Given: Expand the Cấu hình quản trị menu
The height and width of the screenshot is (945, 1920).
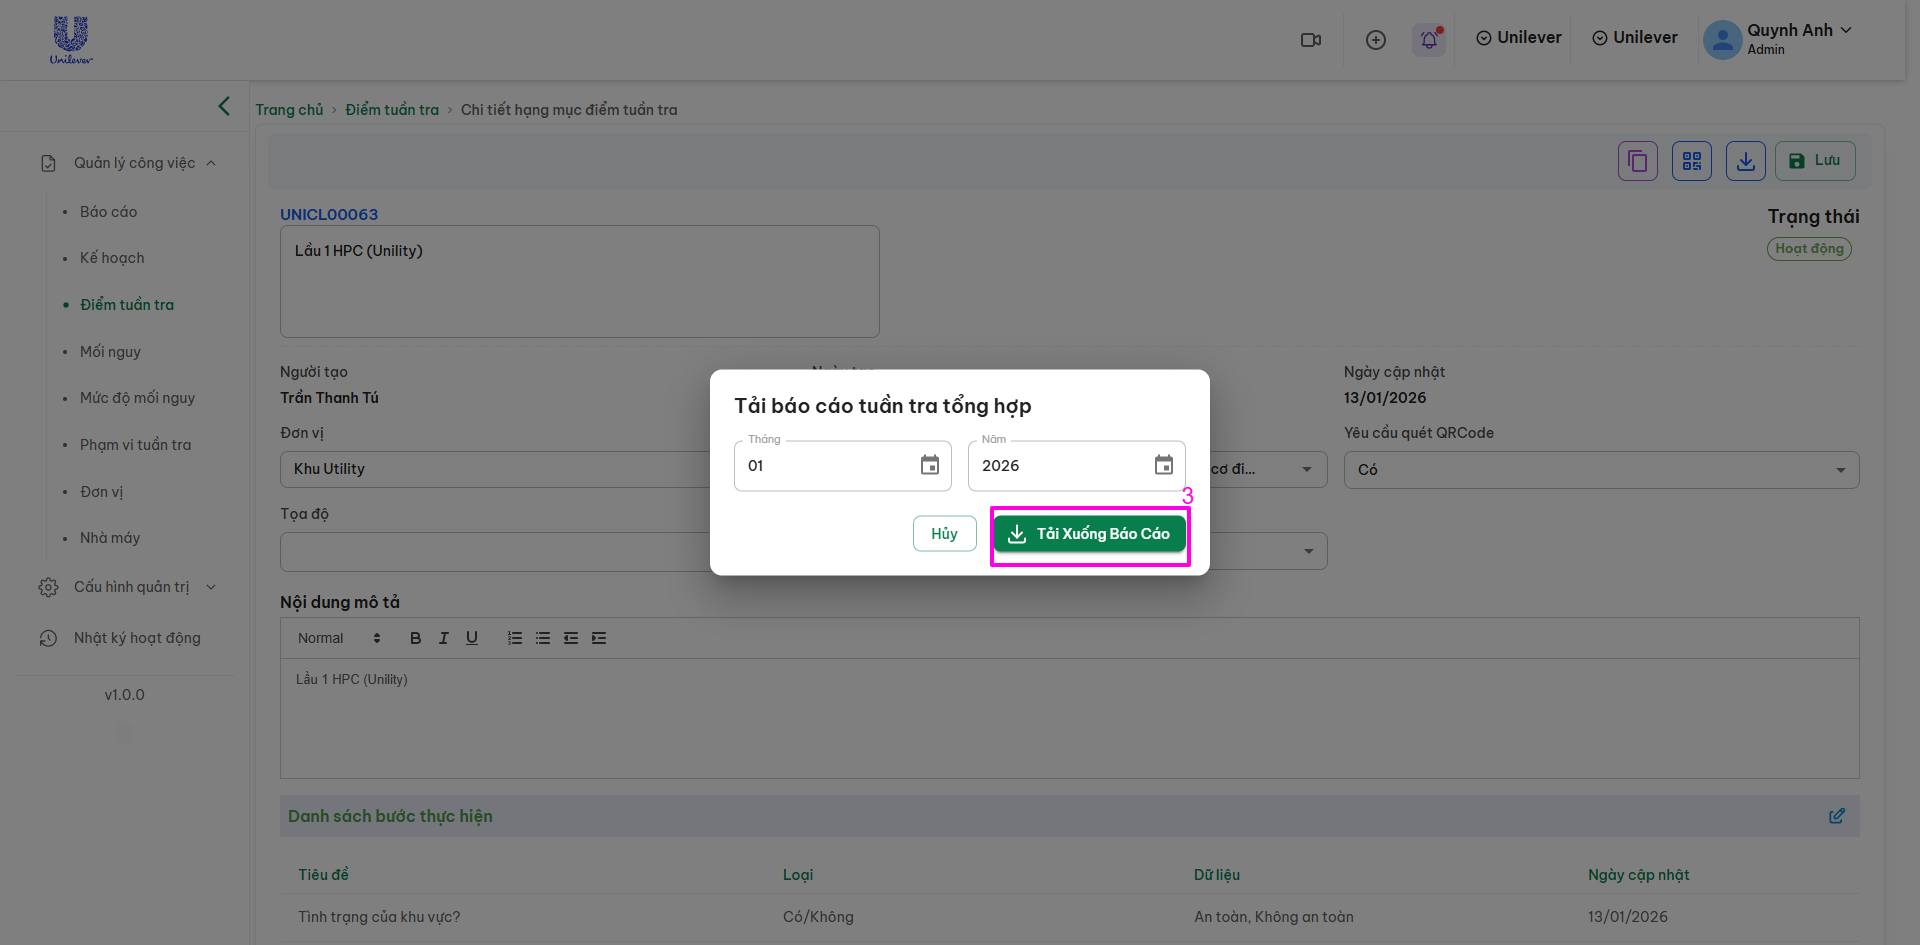Looking at the screenshot, I should tap(131, 587).
